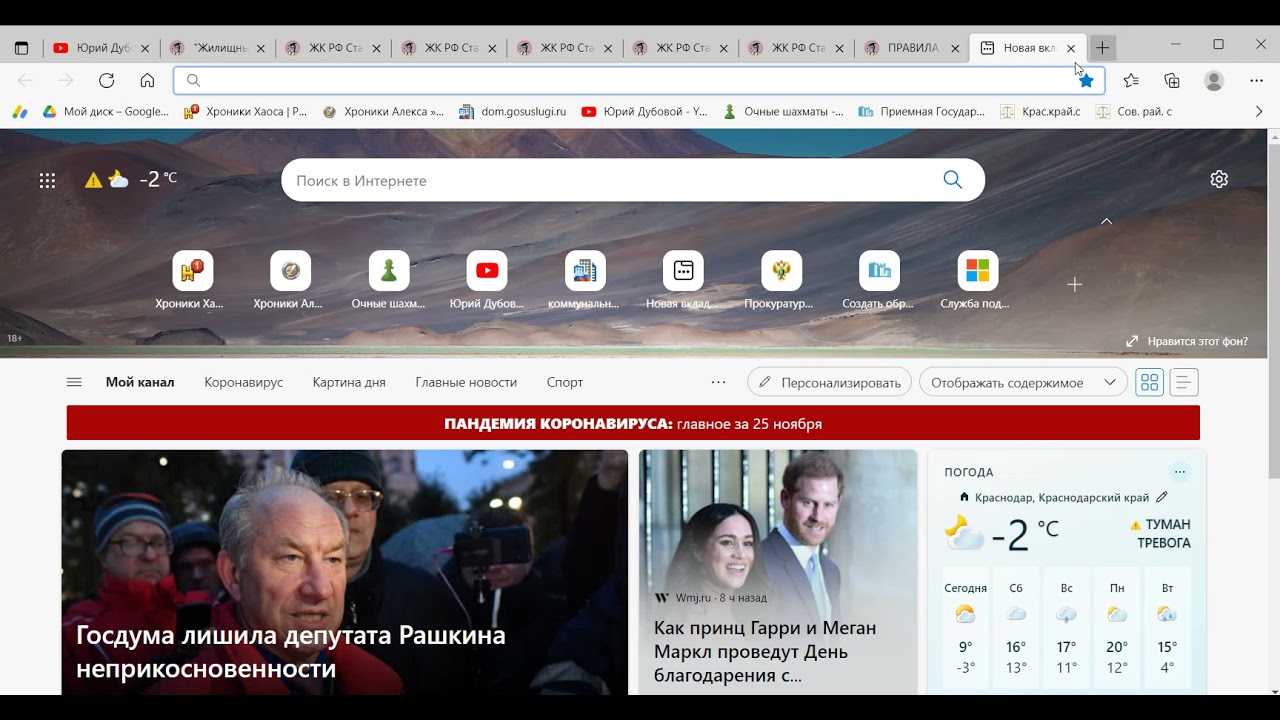Open the -2 °C weather widget at top

[131, 179]
